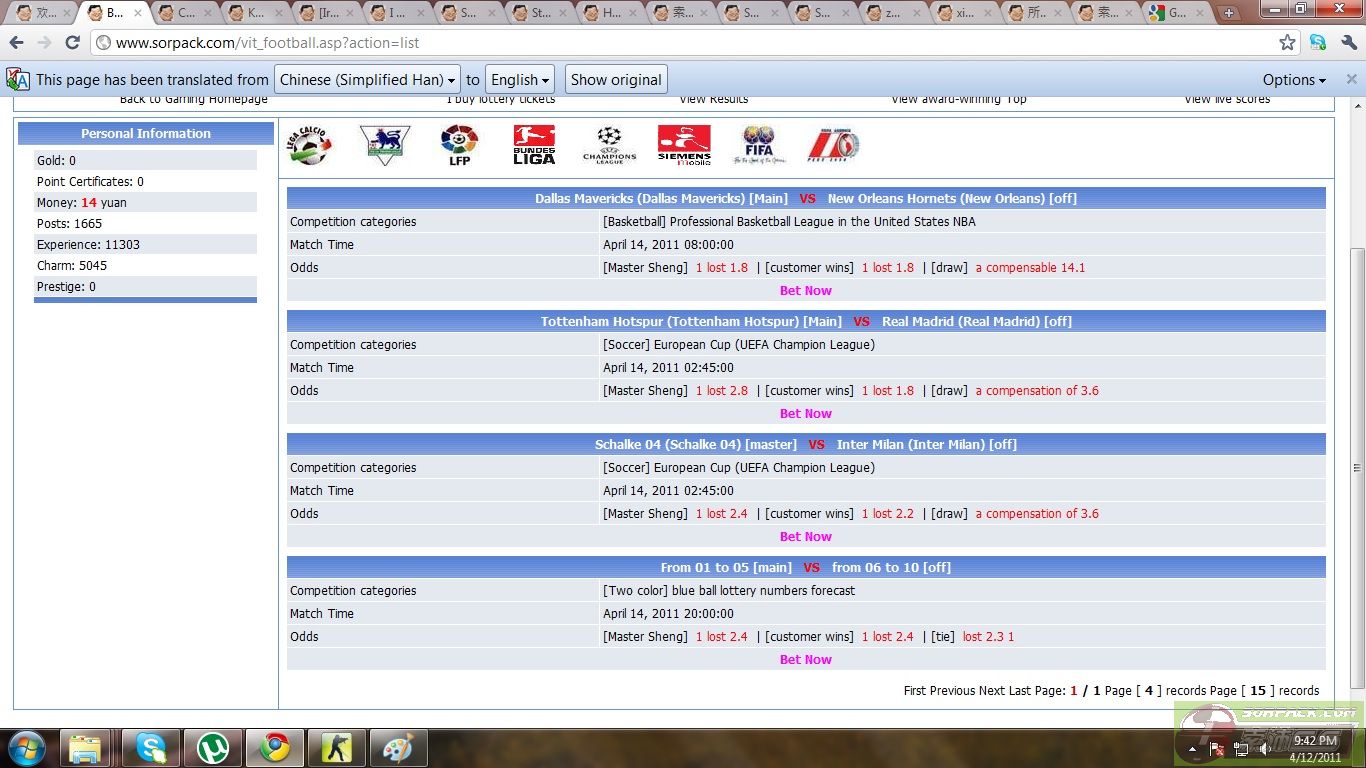
Task: Click the Siemens Mobile league logo
Action: coord(684,145)
